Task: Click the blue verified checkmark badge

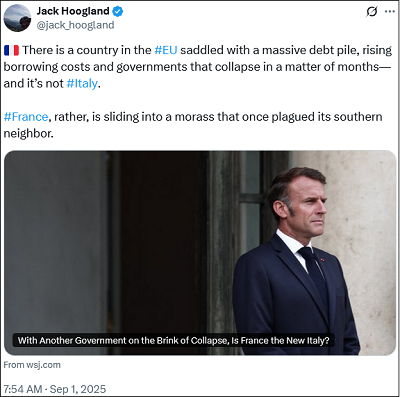Action: [x=118, y=11]
